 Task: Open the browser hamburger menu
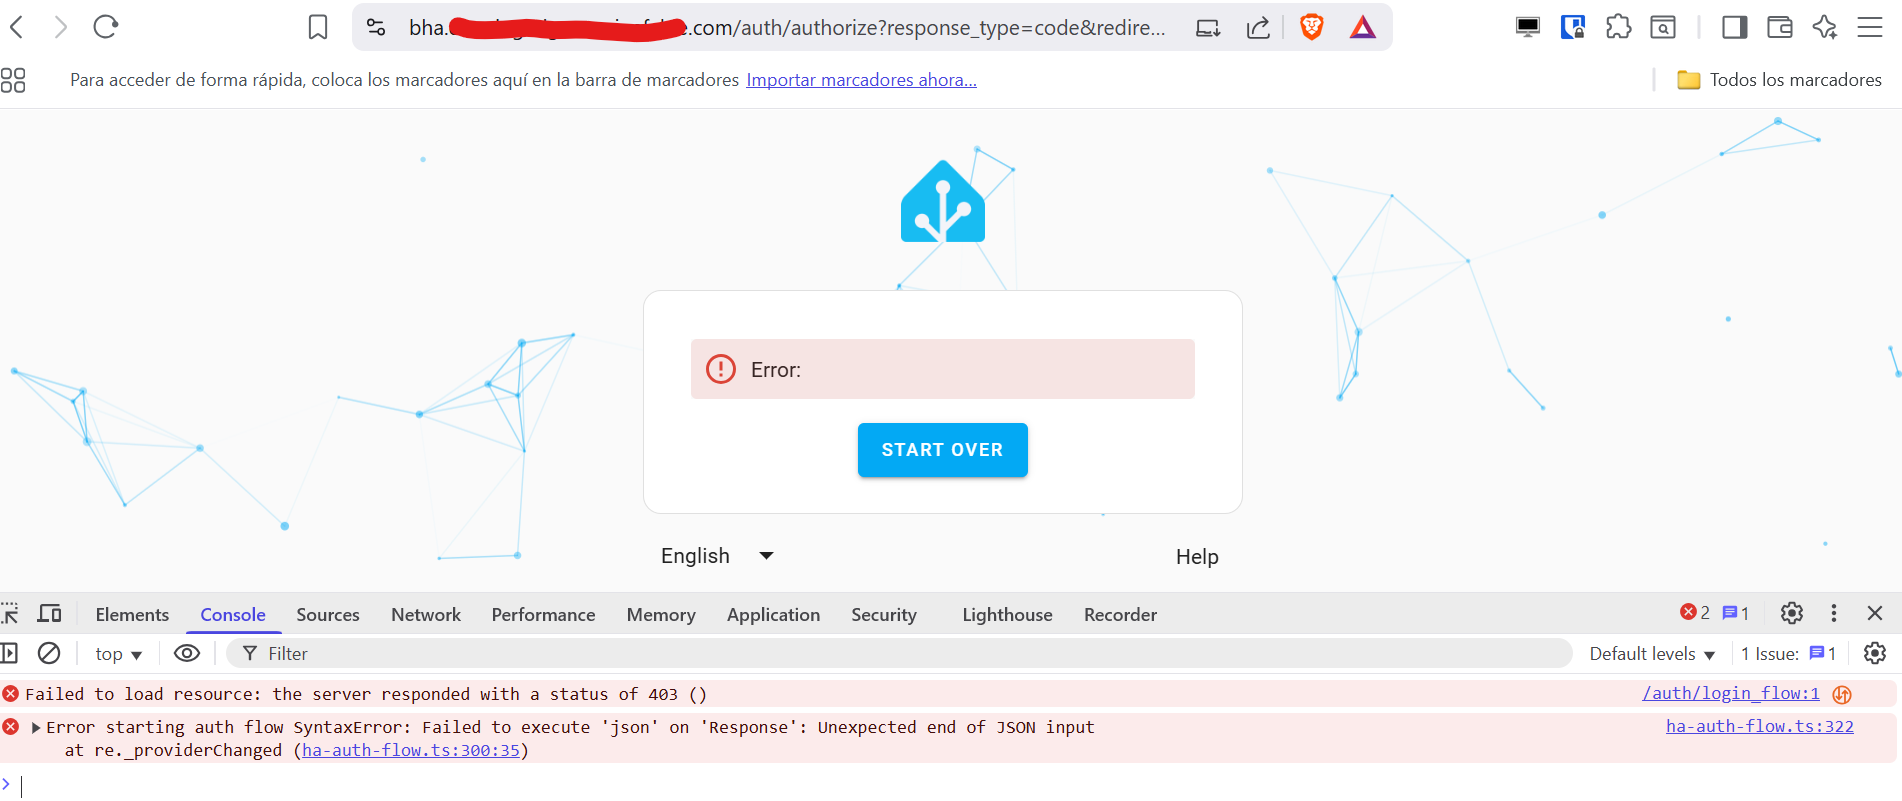1870,27
